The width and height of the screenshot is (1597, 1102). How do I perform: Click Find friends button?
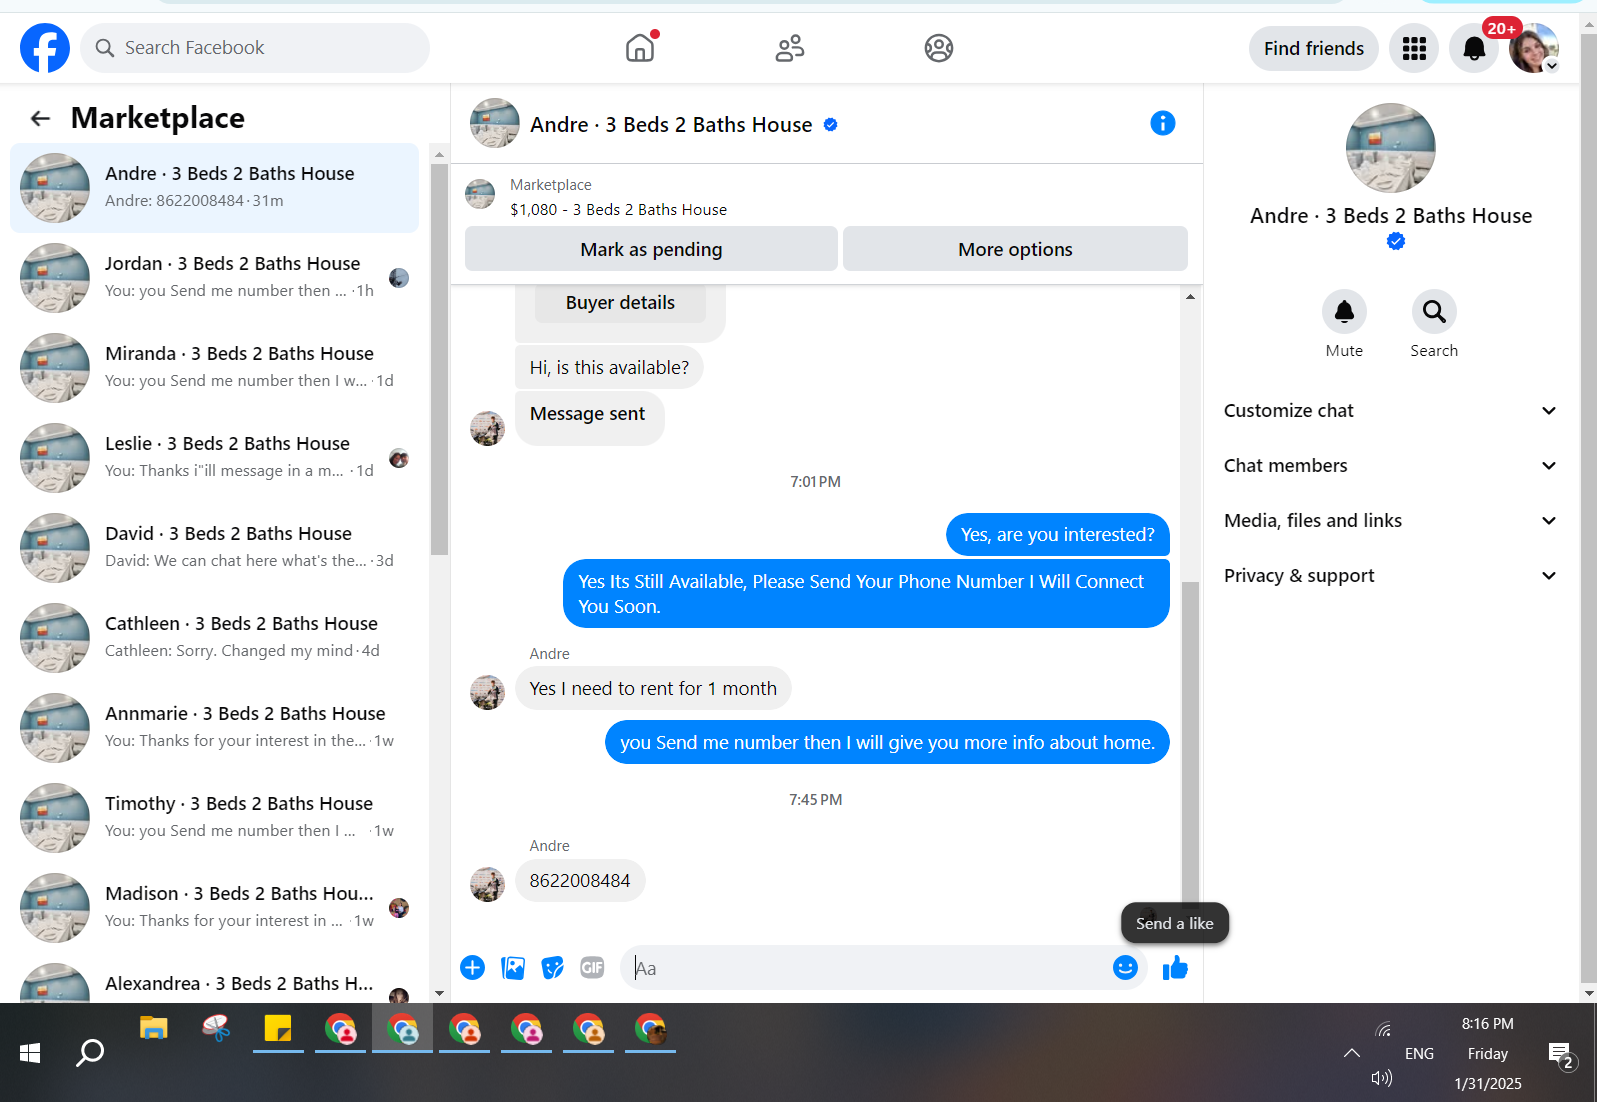[1314, 48]
